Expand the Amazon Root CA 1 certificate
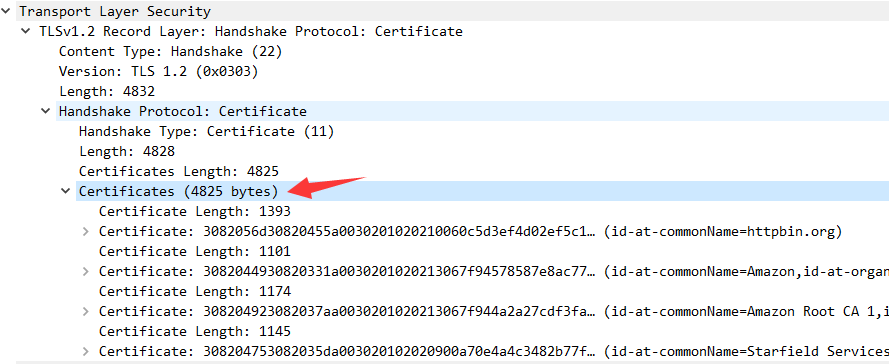The image size is (889, 364). point(86,311)
